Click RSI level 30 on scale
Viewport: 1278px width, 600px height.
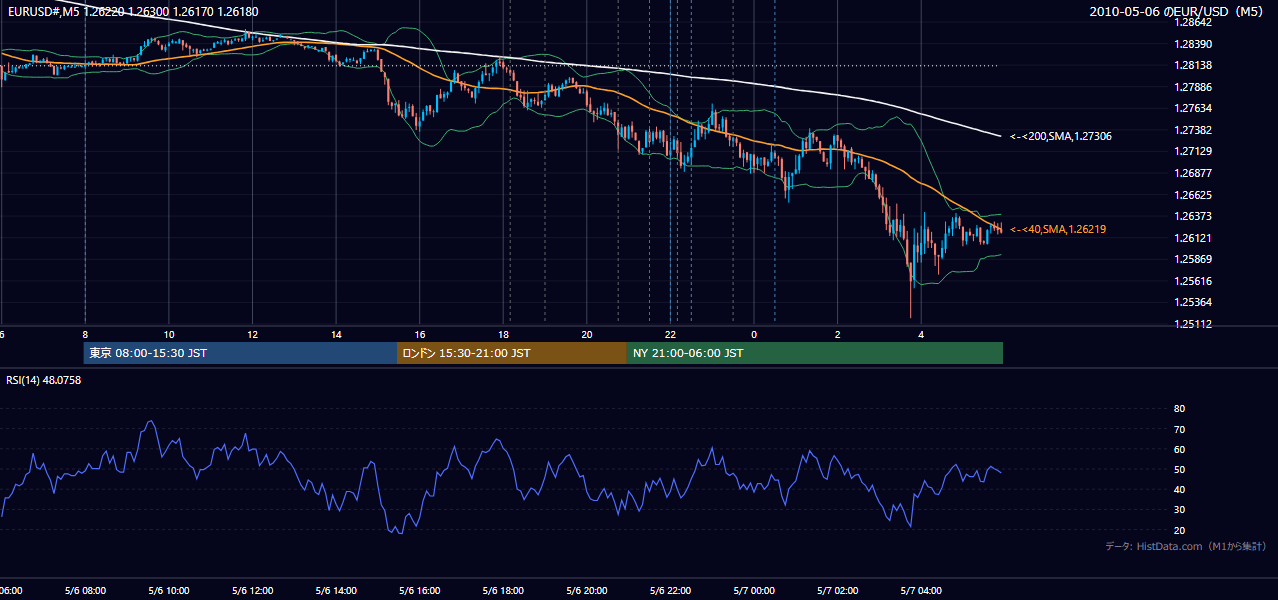1179,510
